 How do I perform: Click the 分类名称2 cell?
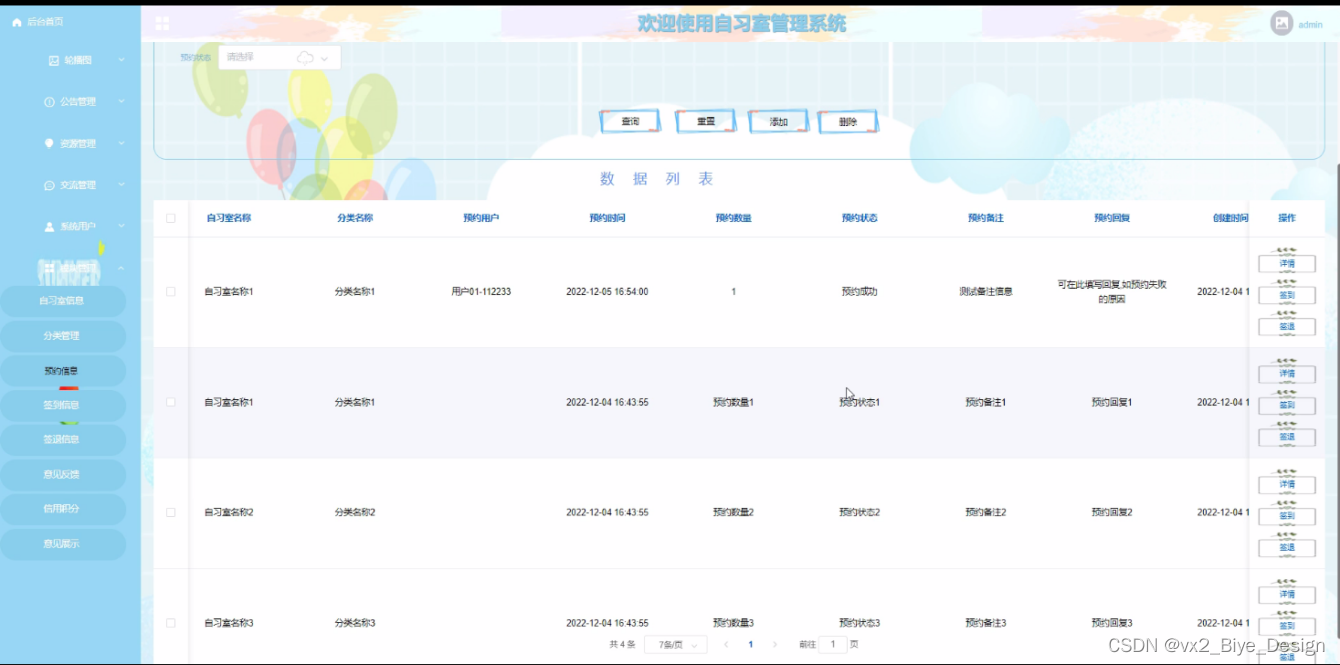coord(355,512)
